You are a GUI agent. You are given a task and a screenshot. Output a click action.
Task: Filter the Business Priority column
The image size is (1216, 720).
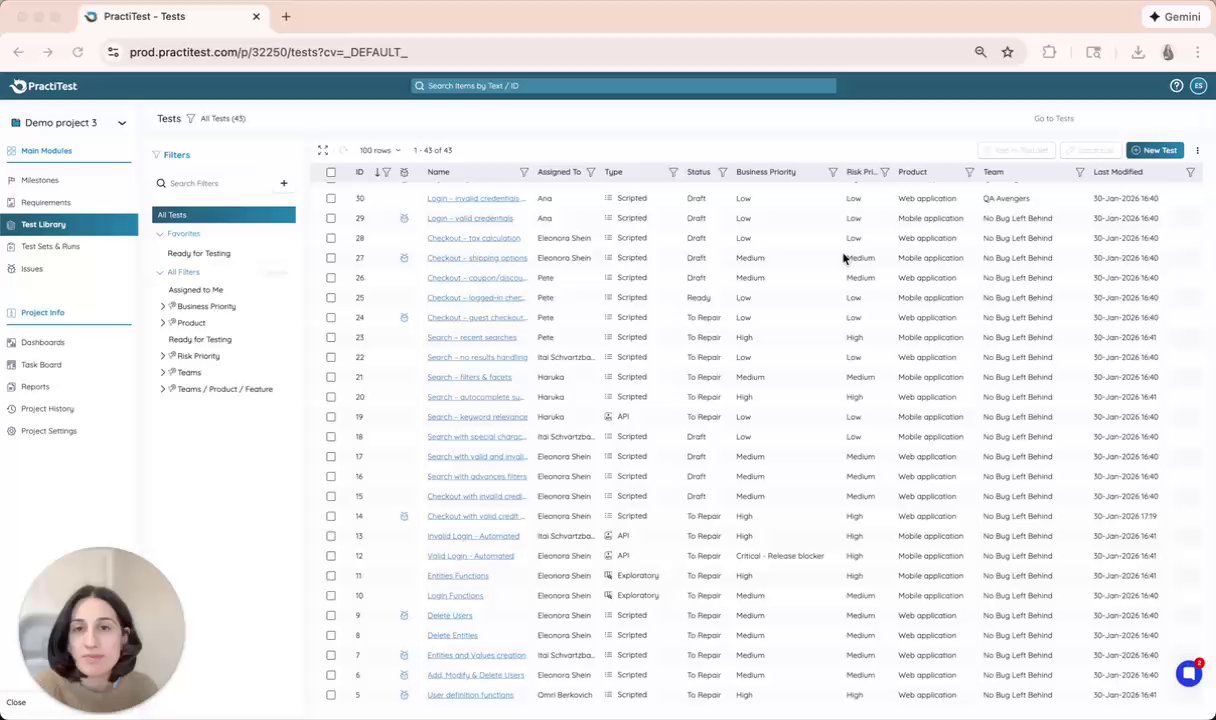[833, 172]
